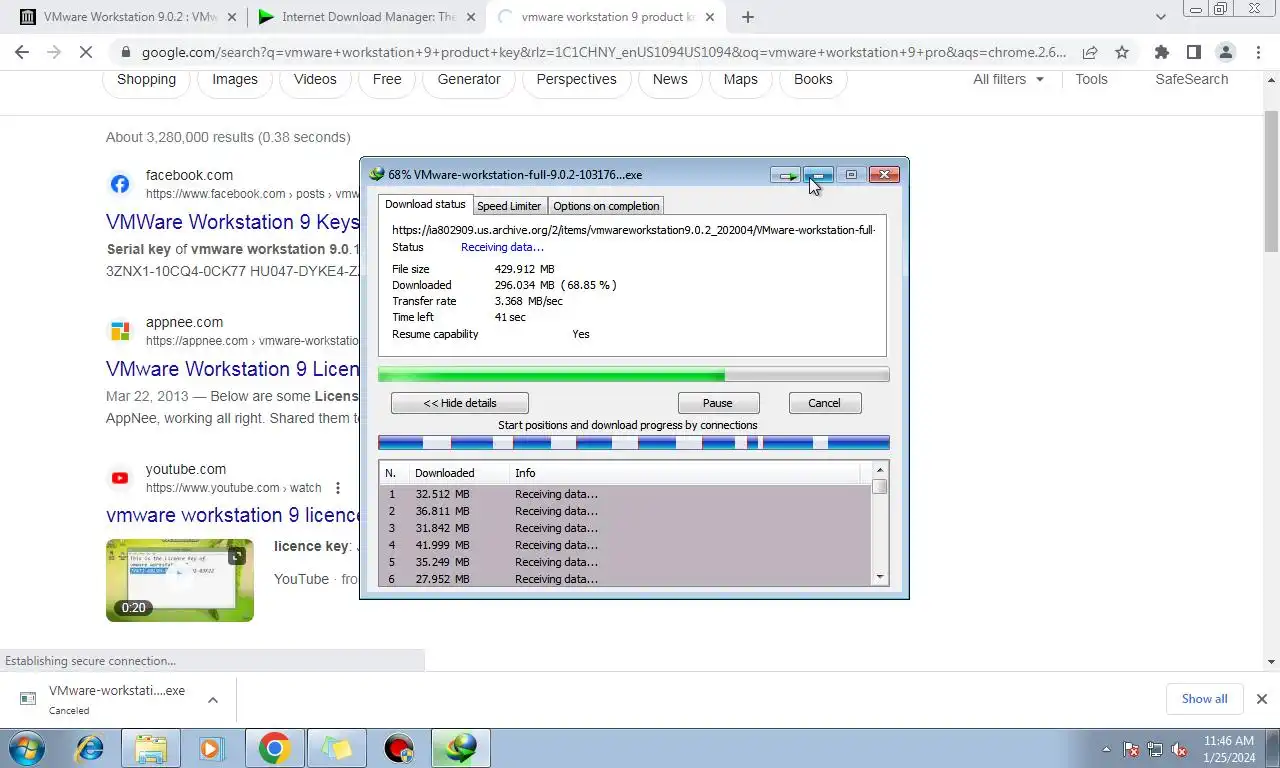Click Internet Download Manager taskbar icon
The width and height of the screenshot is (1280, 768).
click(461, 748)
